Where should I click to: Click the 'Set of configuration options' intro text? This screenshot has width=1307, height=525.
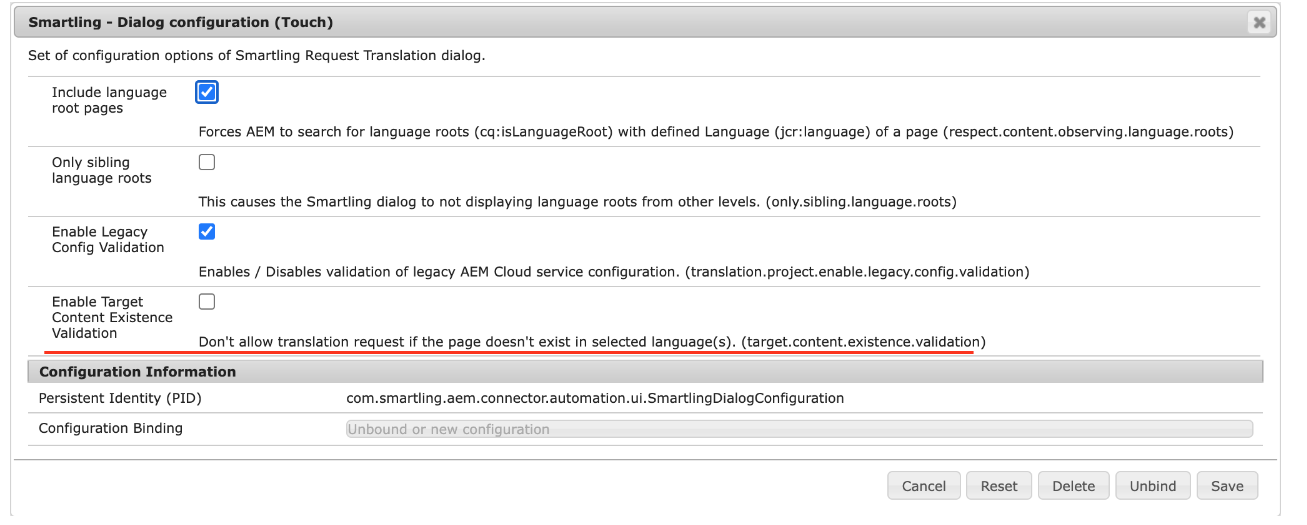(256, 56)
